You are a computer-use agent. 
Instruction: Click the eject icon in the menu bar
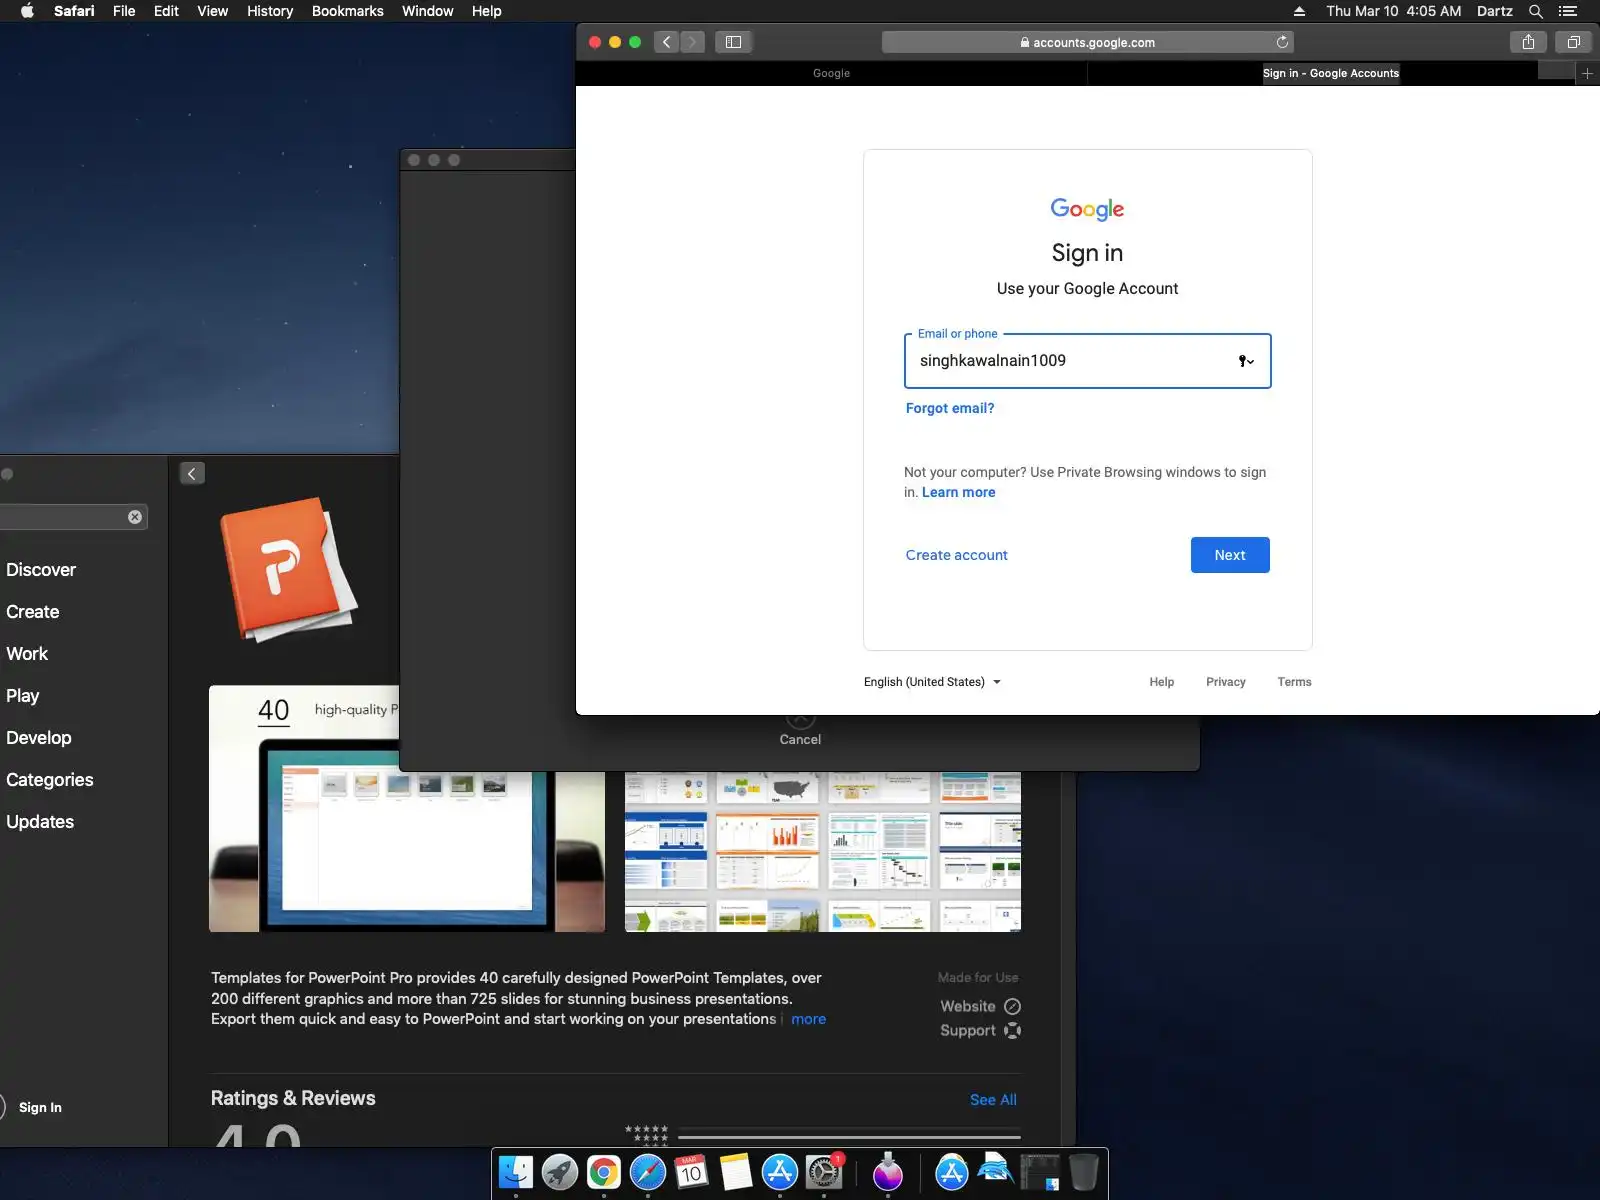point(1299,11)
